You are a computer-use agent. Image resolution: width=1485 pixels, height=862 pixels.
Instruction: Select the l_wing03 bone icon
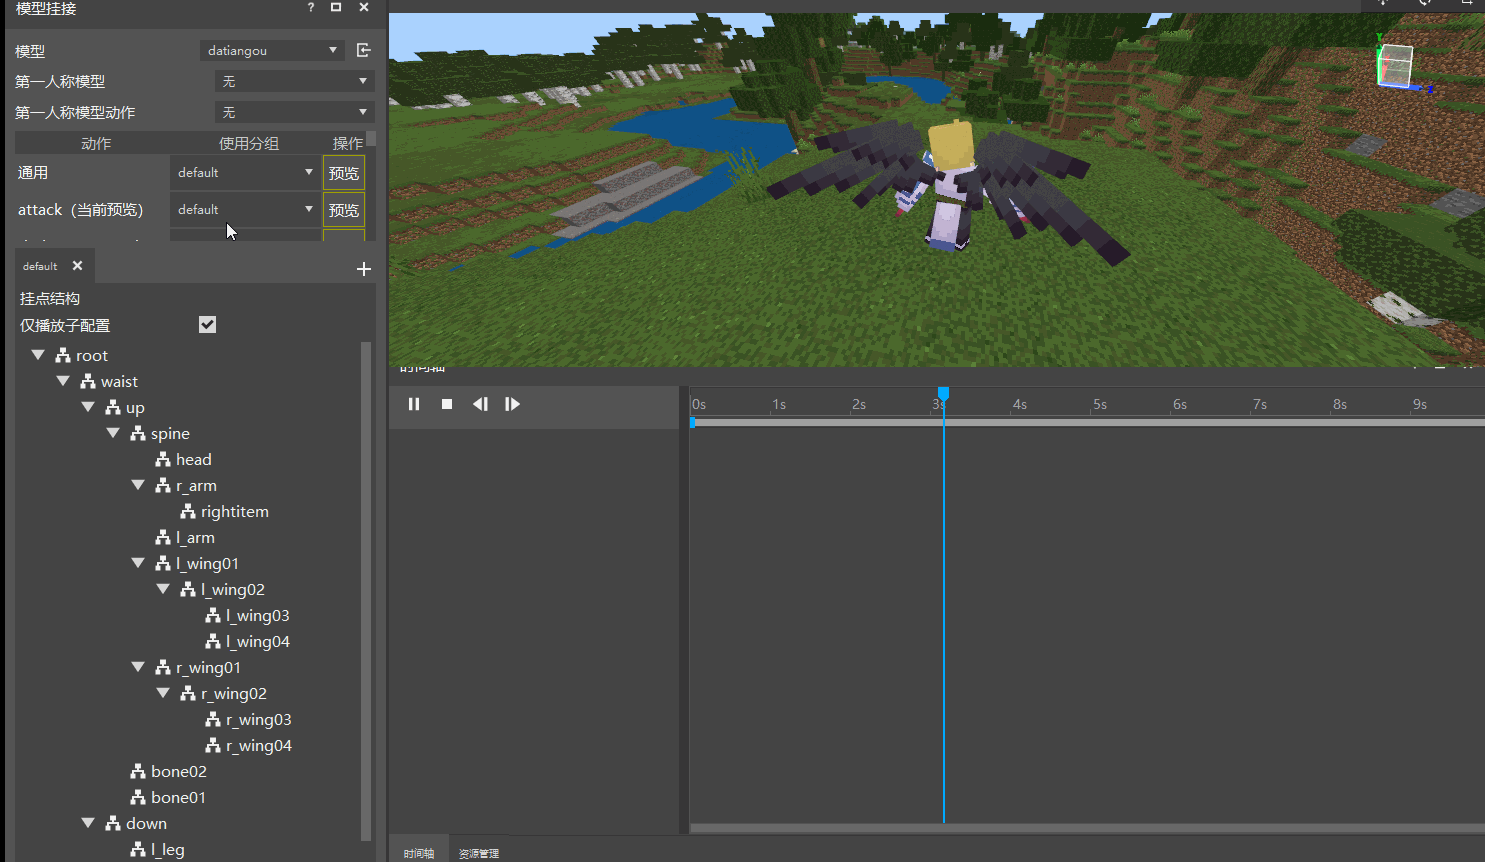[213, 615]
